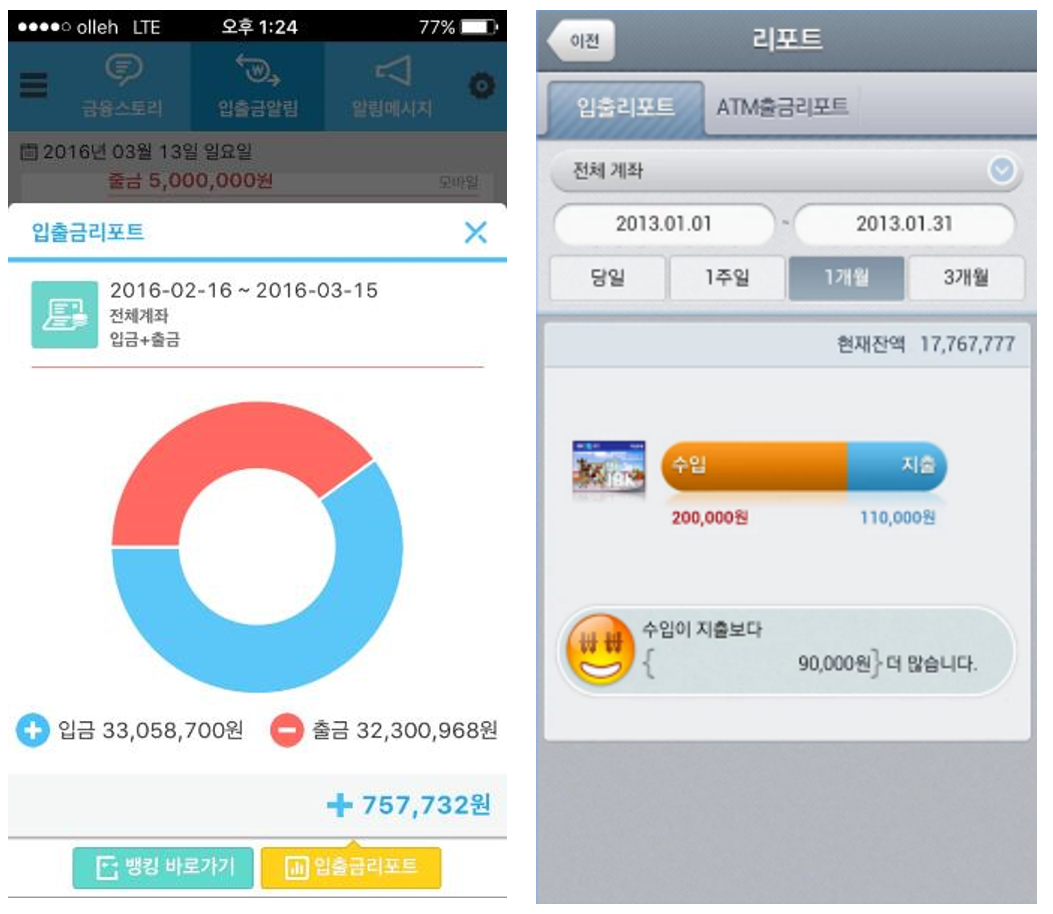Click the blue plus 입금 icon

pyautogui.click(x=33, y=730)
